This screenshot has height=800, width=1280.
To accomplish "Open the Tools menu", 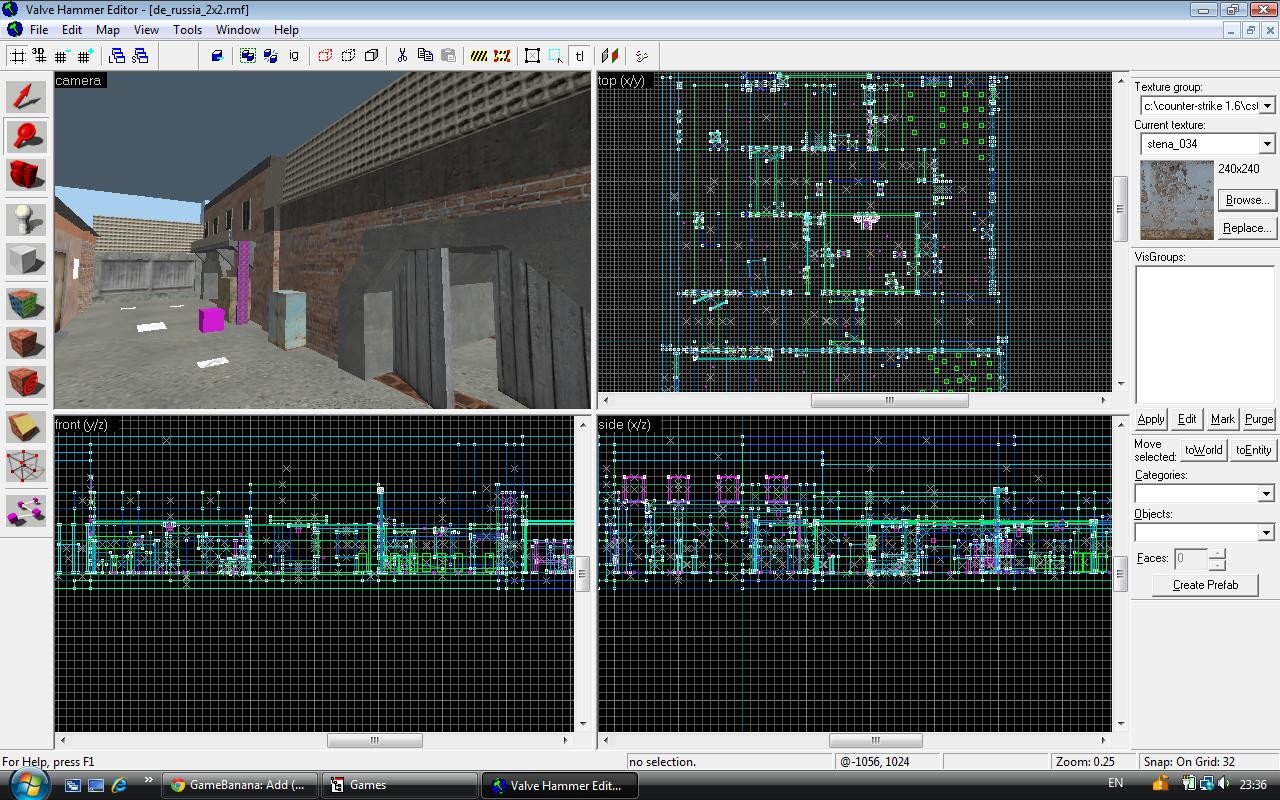I will [x=187, y=30].
